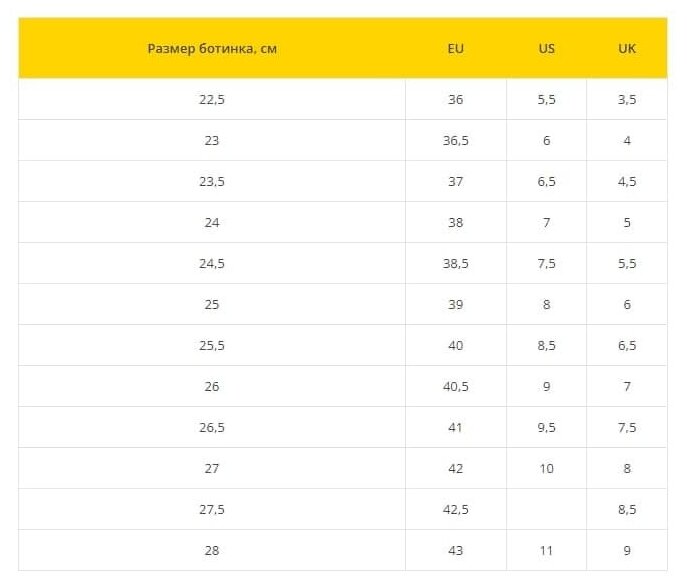Select the EU size 43 cell
The width and height of the screenshot is (687, 588).
(x=456, y=550)
